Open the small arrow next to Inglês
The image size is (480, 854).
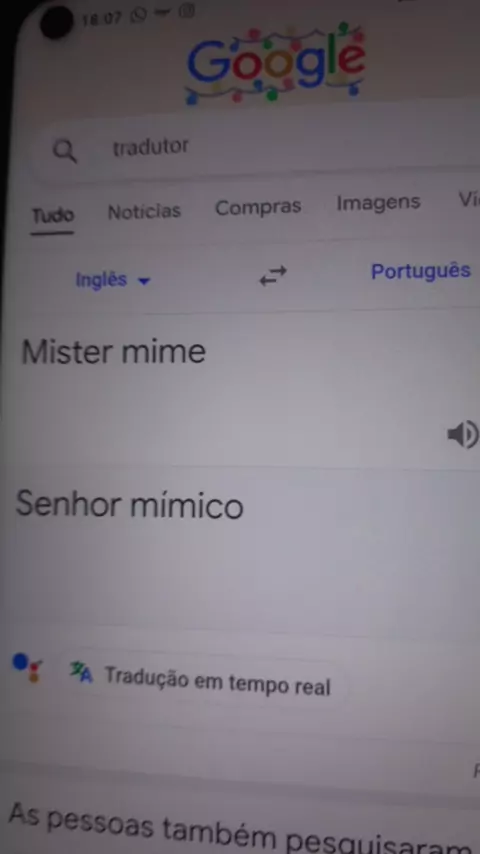pos(144,282)
